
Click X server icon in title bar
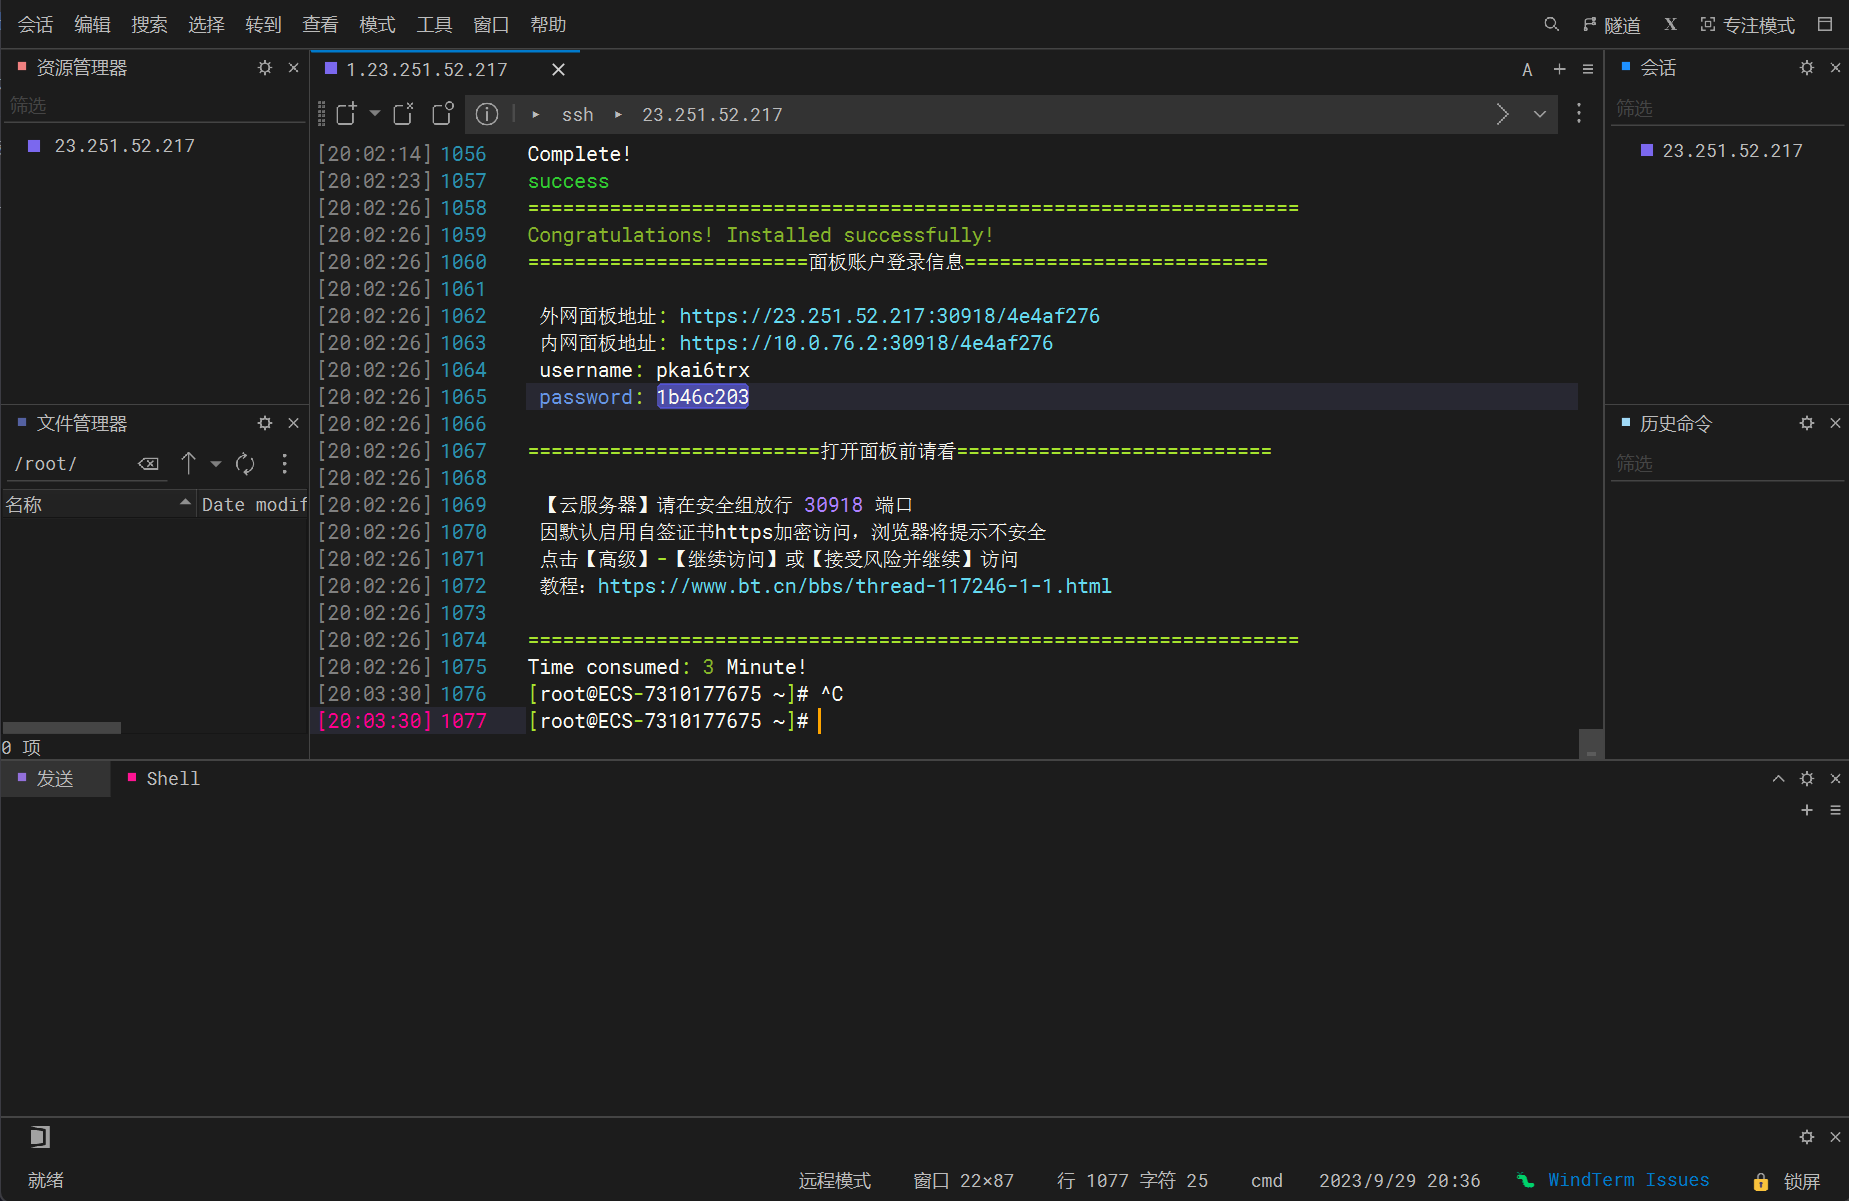coord(1670,24)
